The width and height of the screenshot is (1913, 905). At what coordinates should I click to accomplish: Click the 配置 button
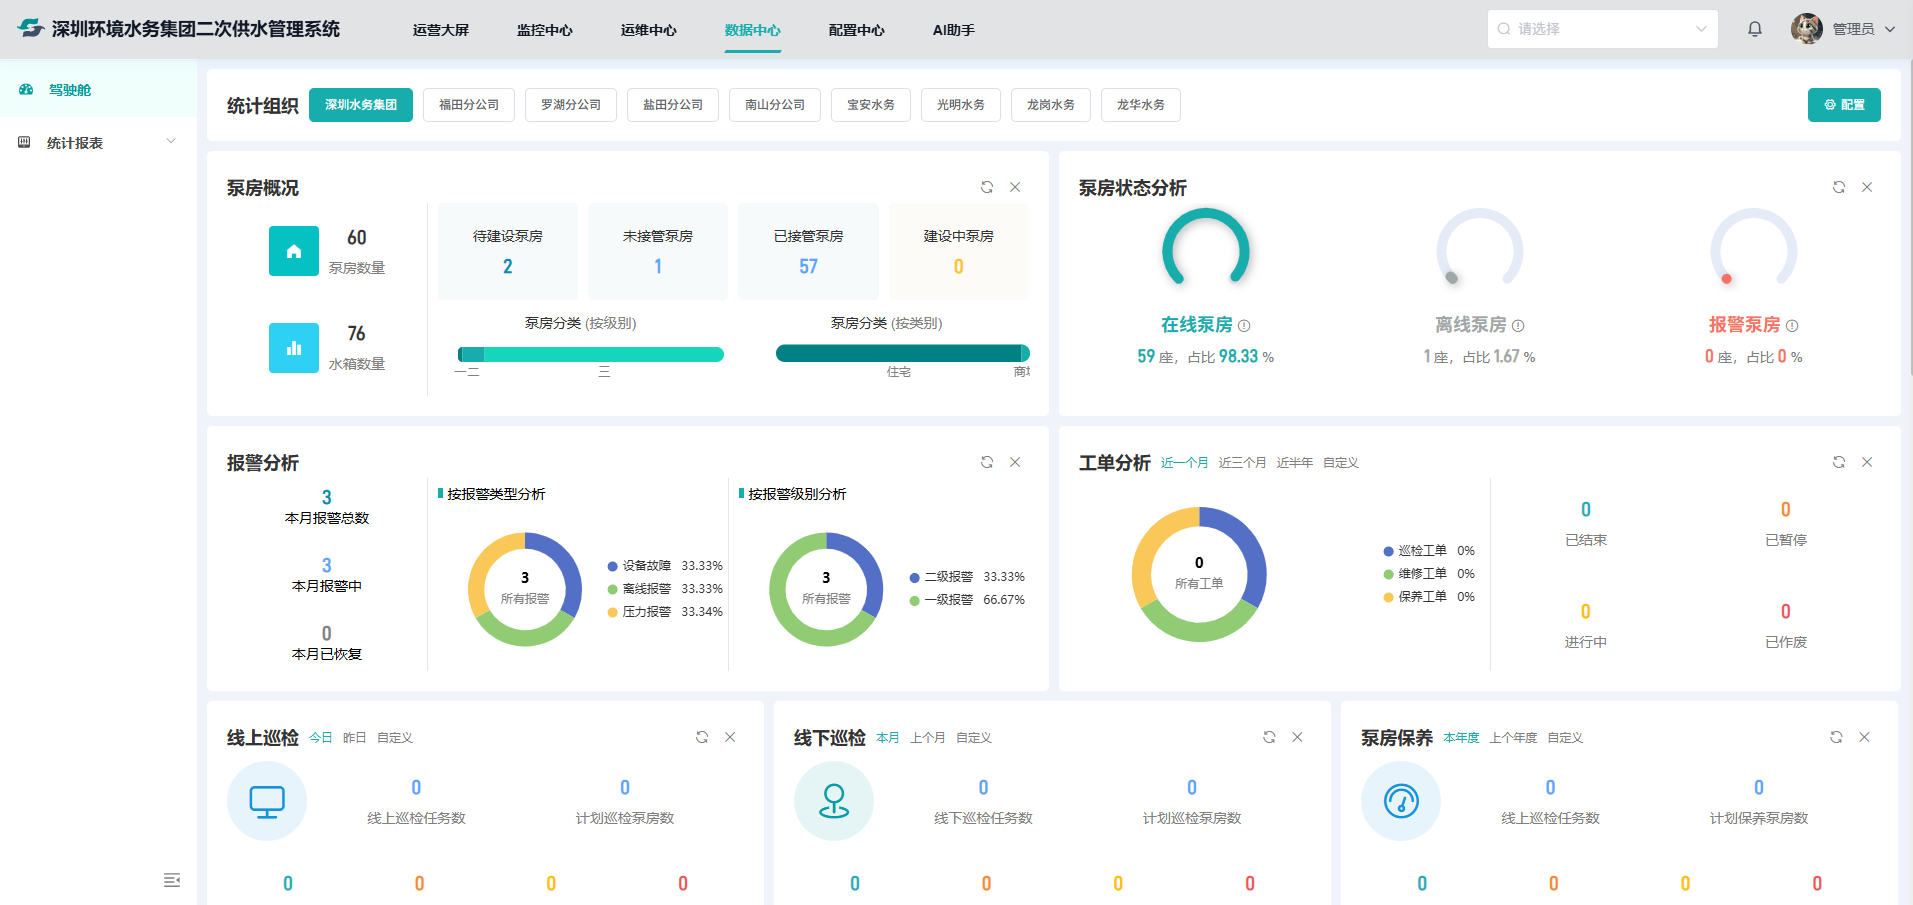click(1843, 105)
